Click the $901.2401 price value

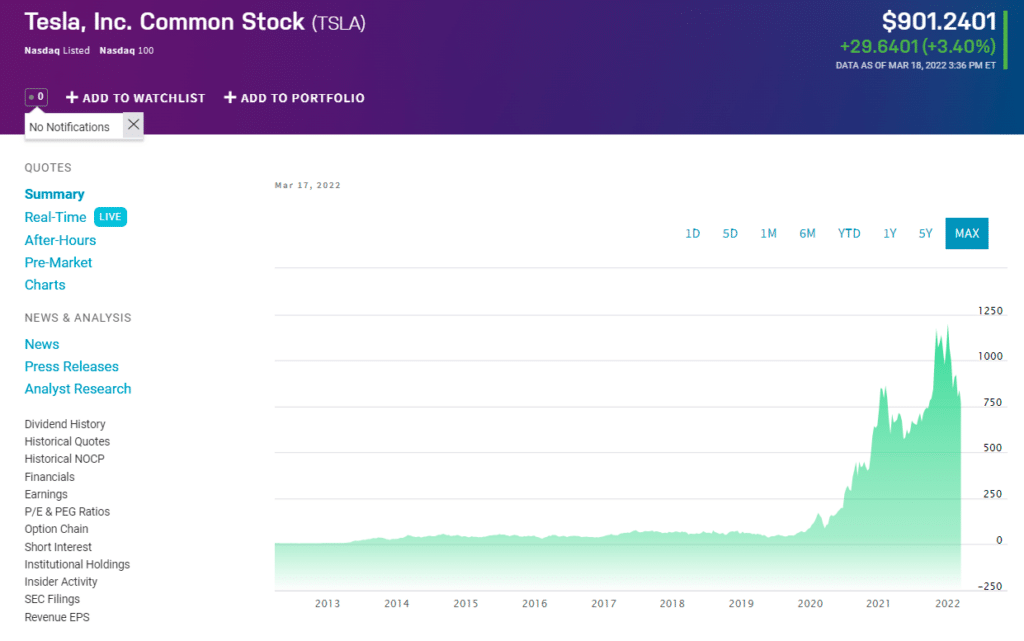tap(938, 22)
